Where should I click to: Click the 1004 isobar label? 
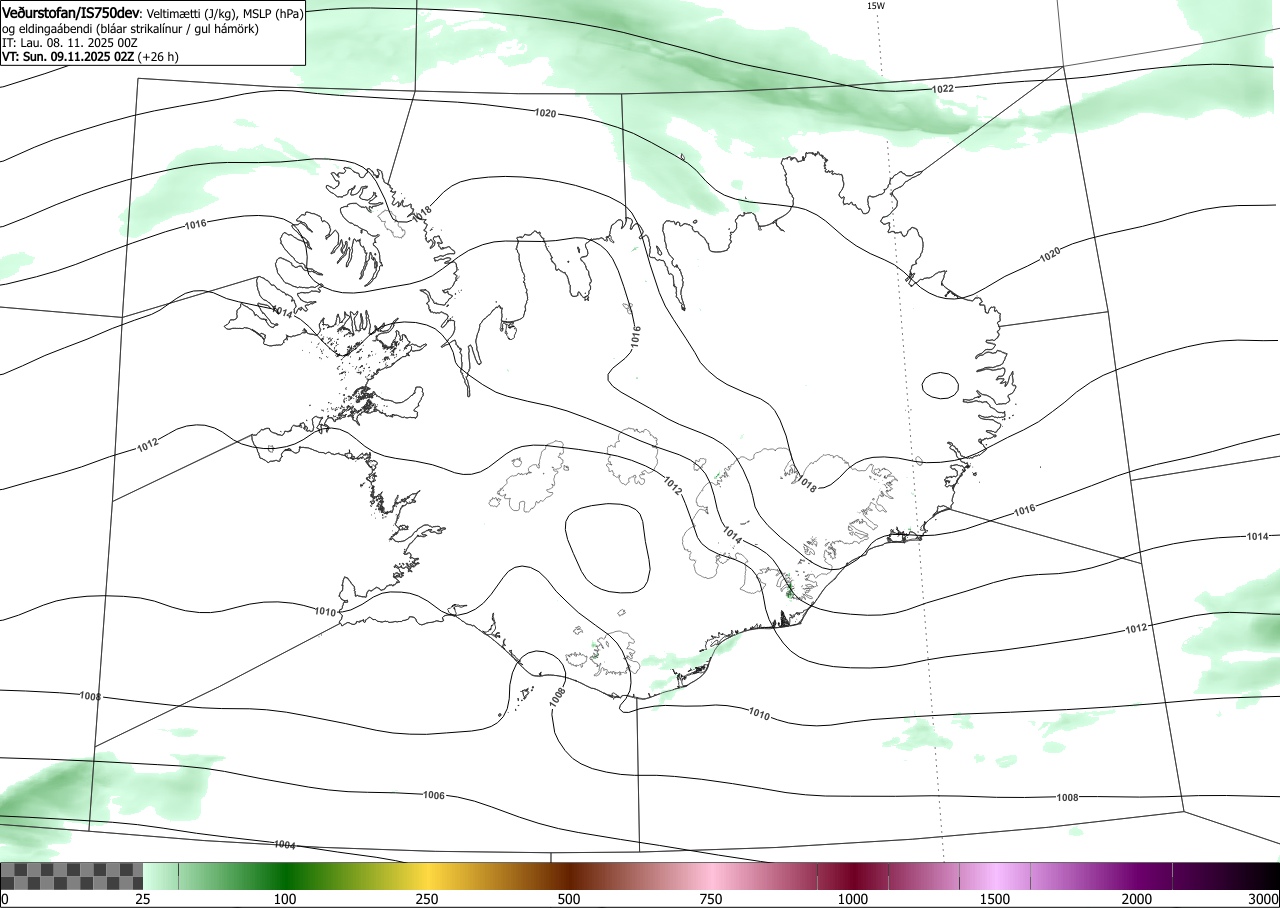click(285, 845)
